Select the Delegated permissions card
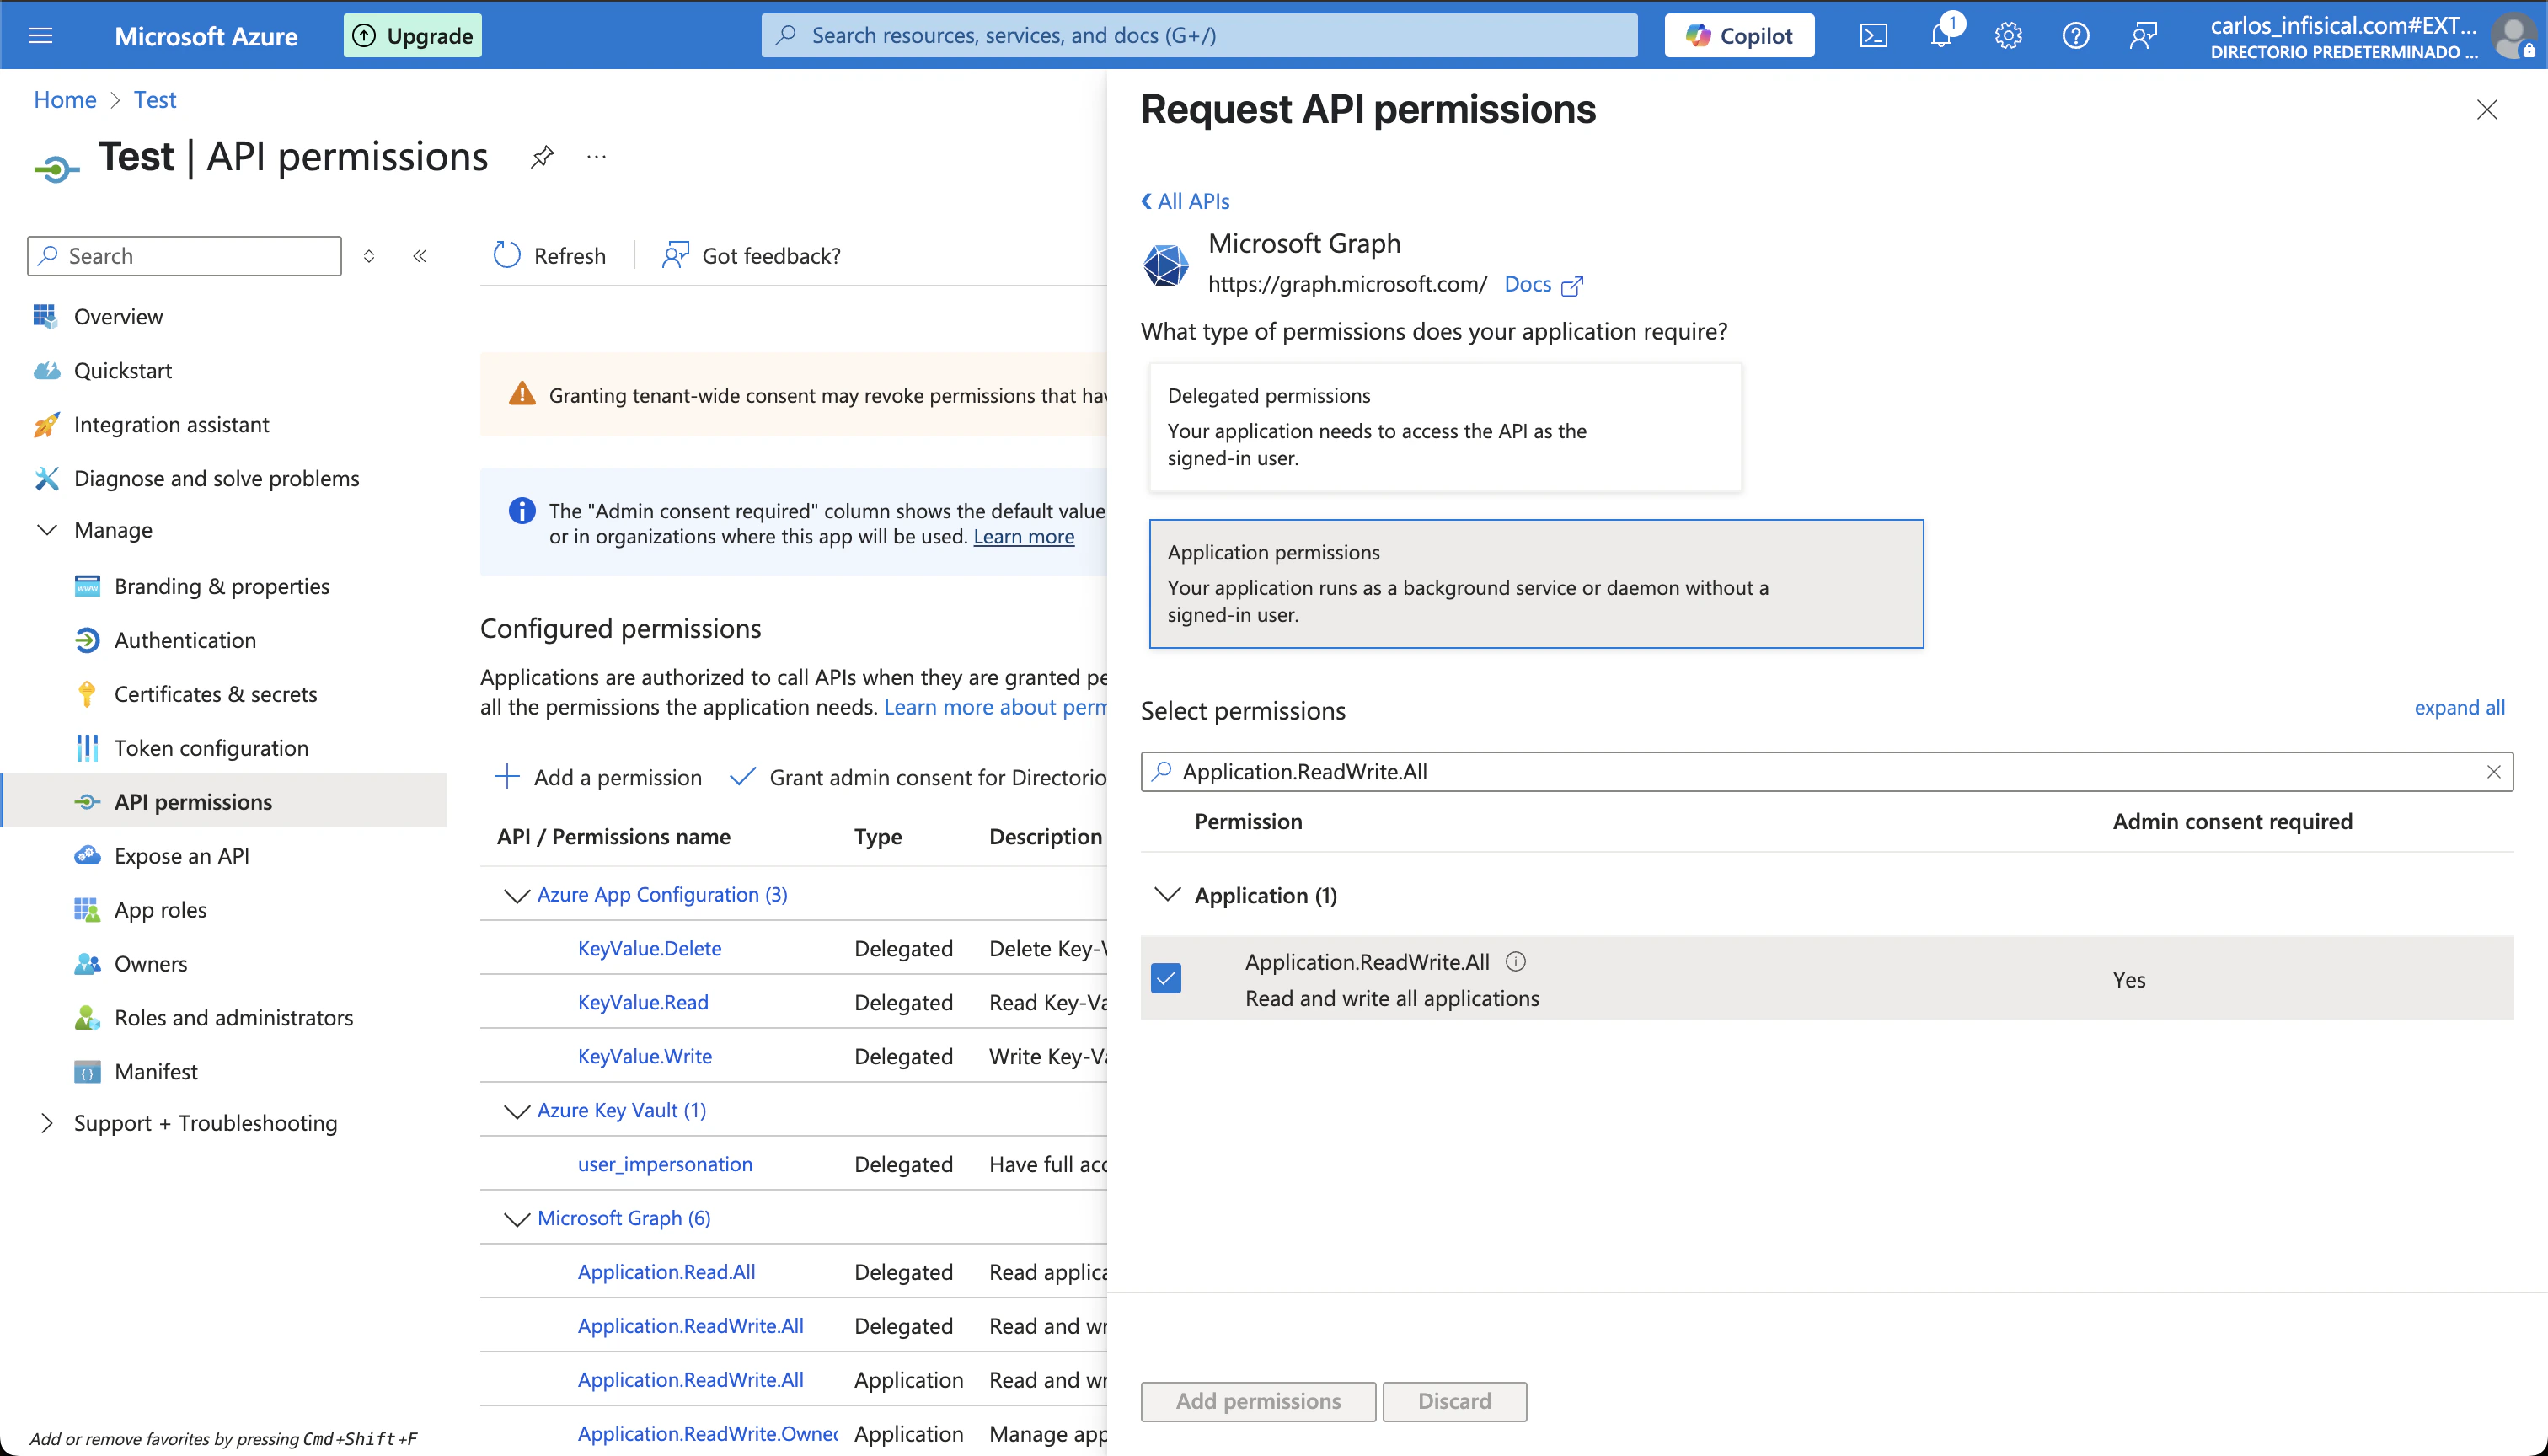This screenshot has height=1456, width=2548. [x=1445, y=428]
